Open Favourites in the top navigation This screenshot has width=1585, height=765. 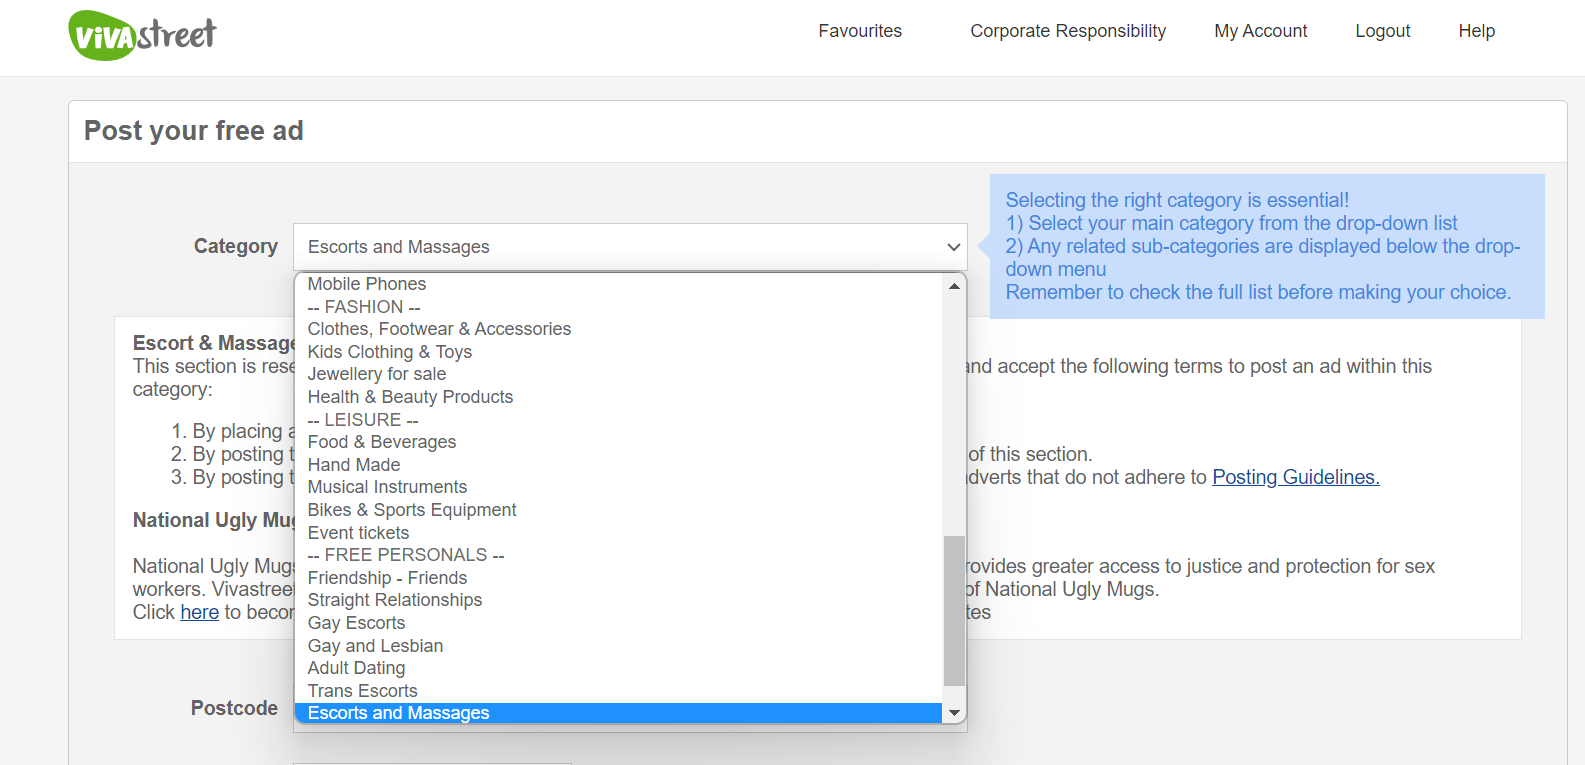(860, 31)
